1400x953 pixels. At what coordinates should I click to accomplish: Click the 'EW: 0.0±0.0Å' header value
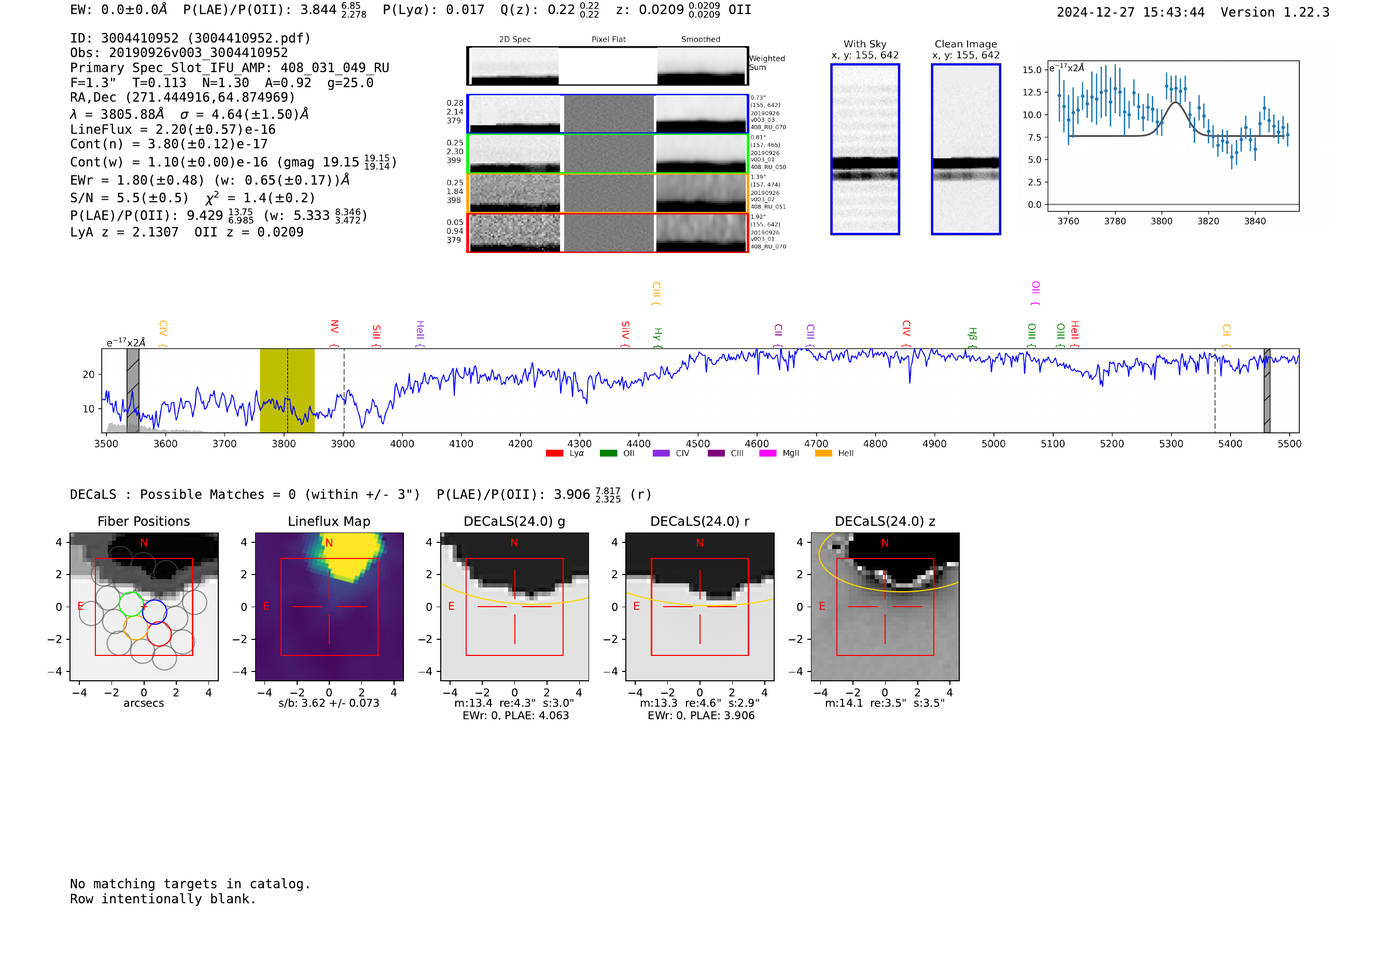pyautogui.click(x=119, y=10)
